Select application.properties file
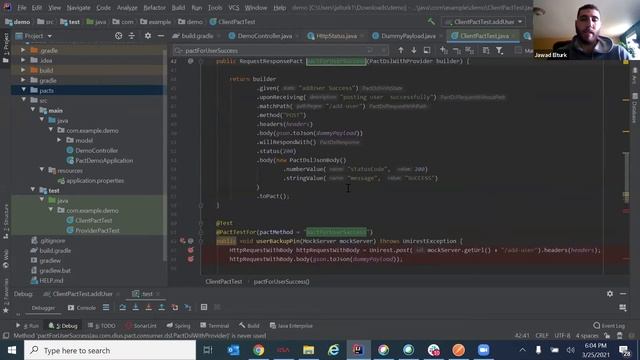640x360 pixels. pyautogui.click(x=95, y=180)
